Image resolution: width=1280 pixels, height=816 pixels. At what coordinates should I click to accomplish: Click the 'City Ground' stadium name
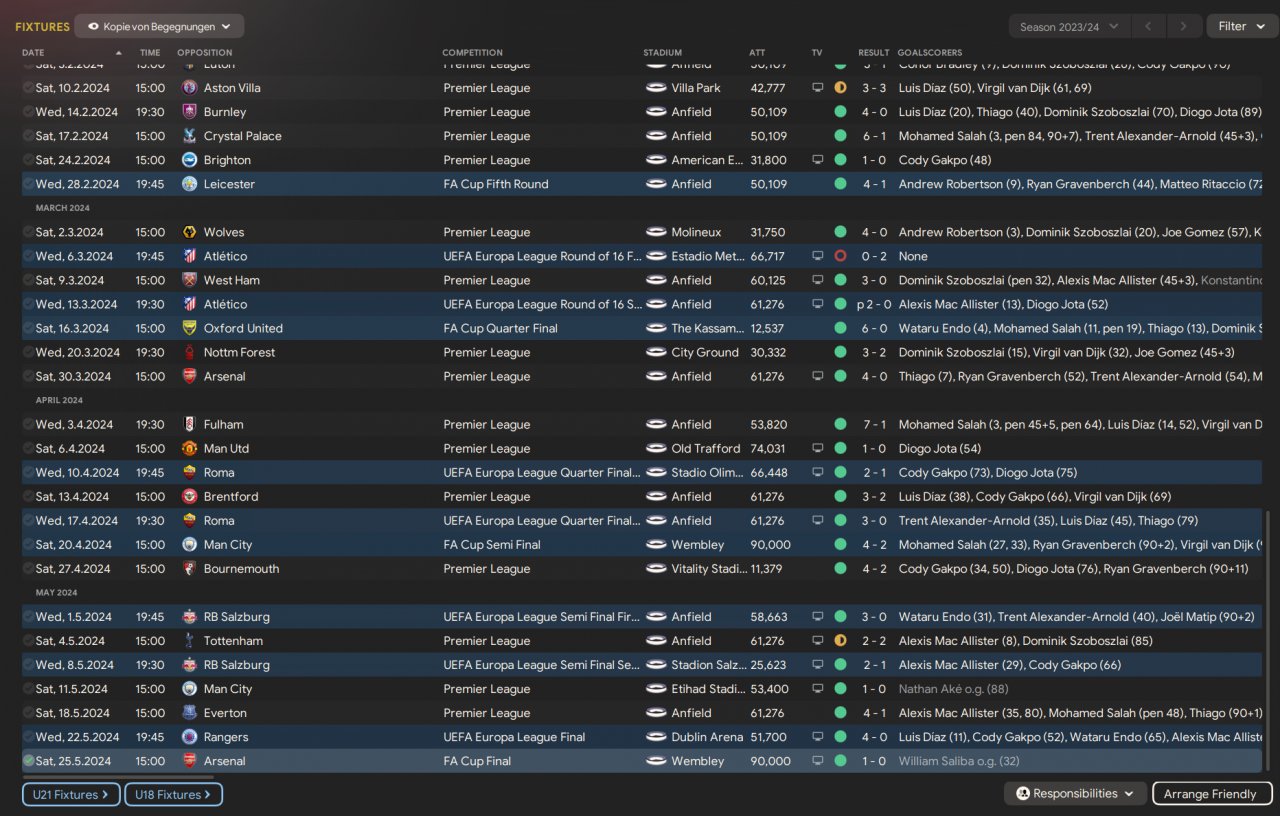pos(705,352)
